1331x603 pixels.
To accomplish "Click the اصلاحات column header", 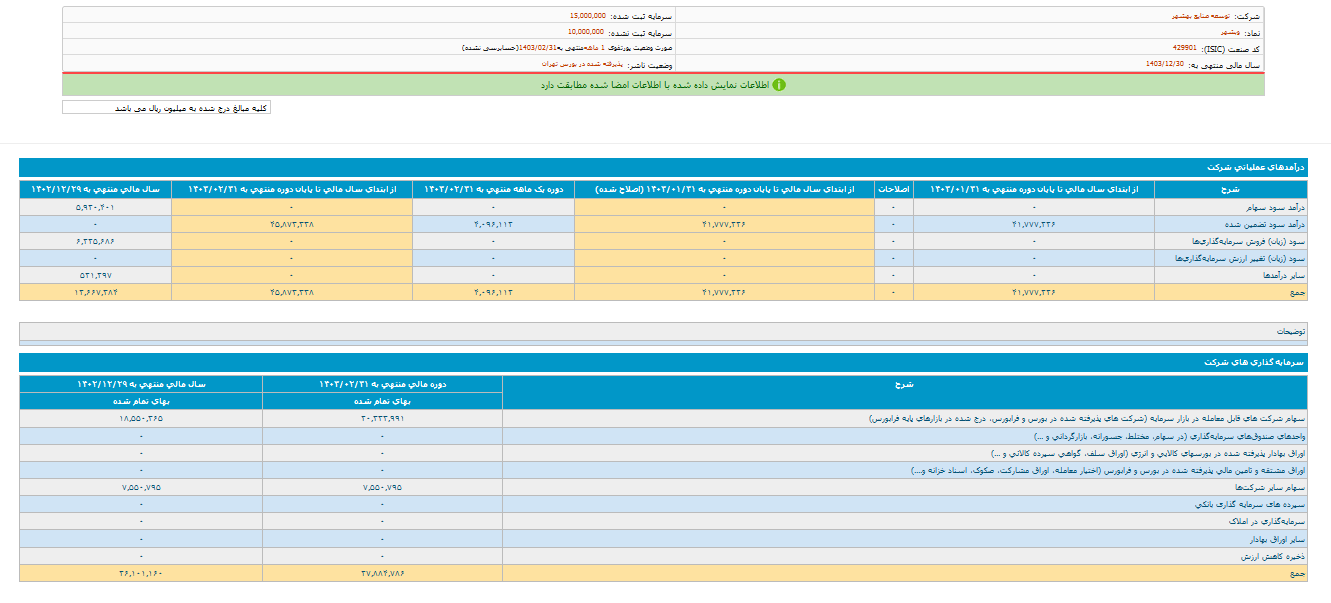I will click(893, 188).
